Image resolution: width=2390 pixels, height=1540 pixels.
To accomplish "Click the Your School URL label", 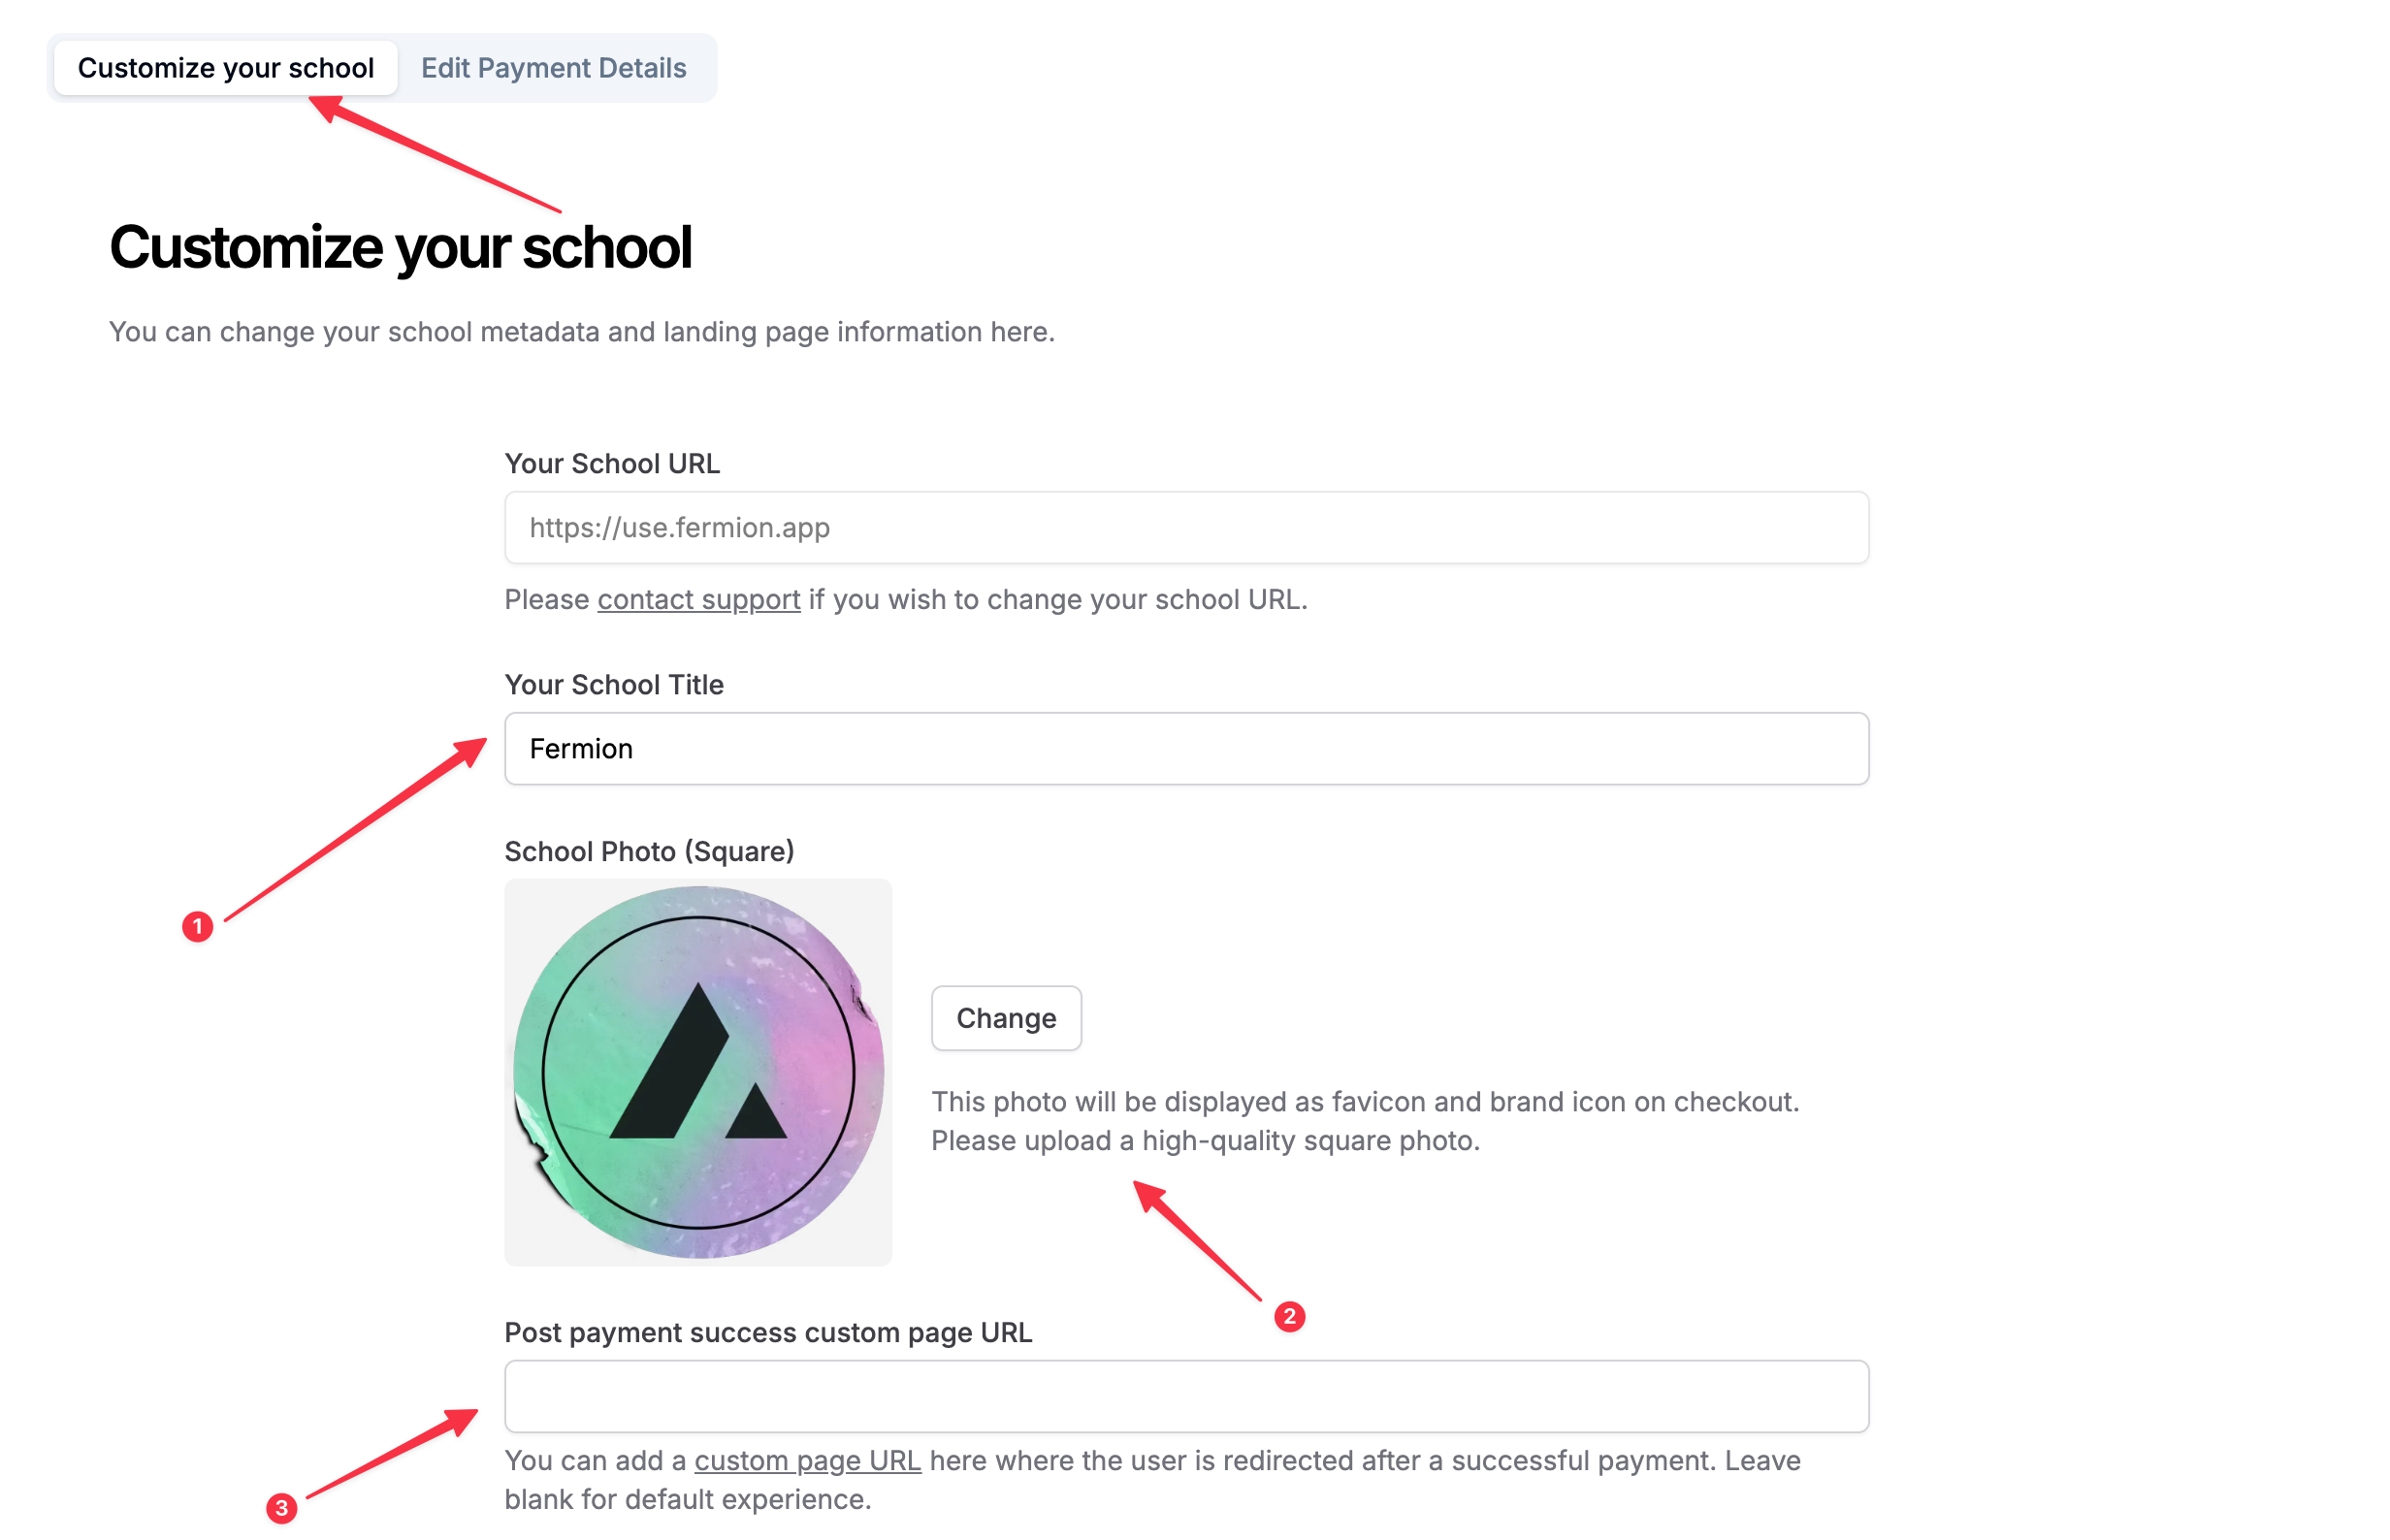I will 612,464.
